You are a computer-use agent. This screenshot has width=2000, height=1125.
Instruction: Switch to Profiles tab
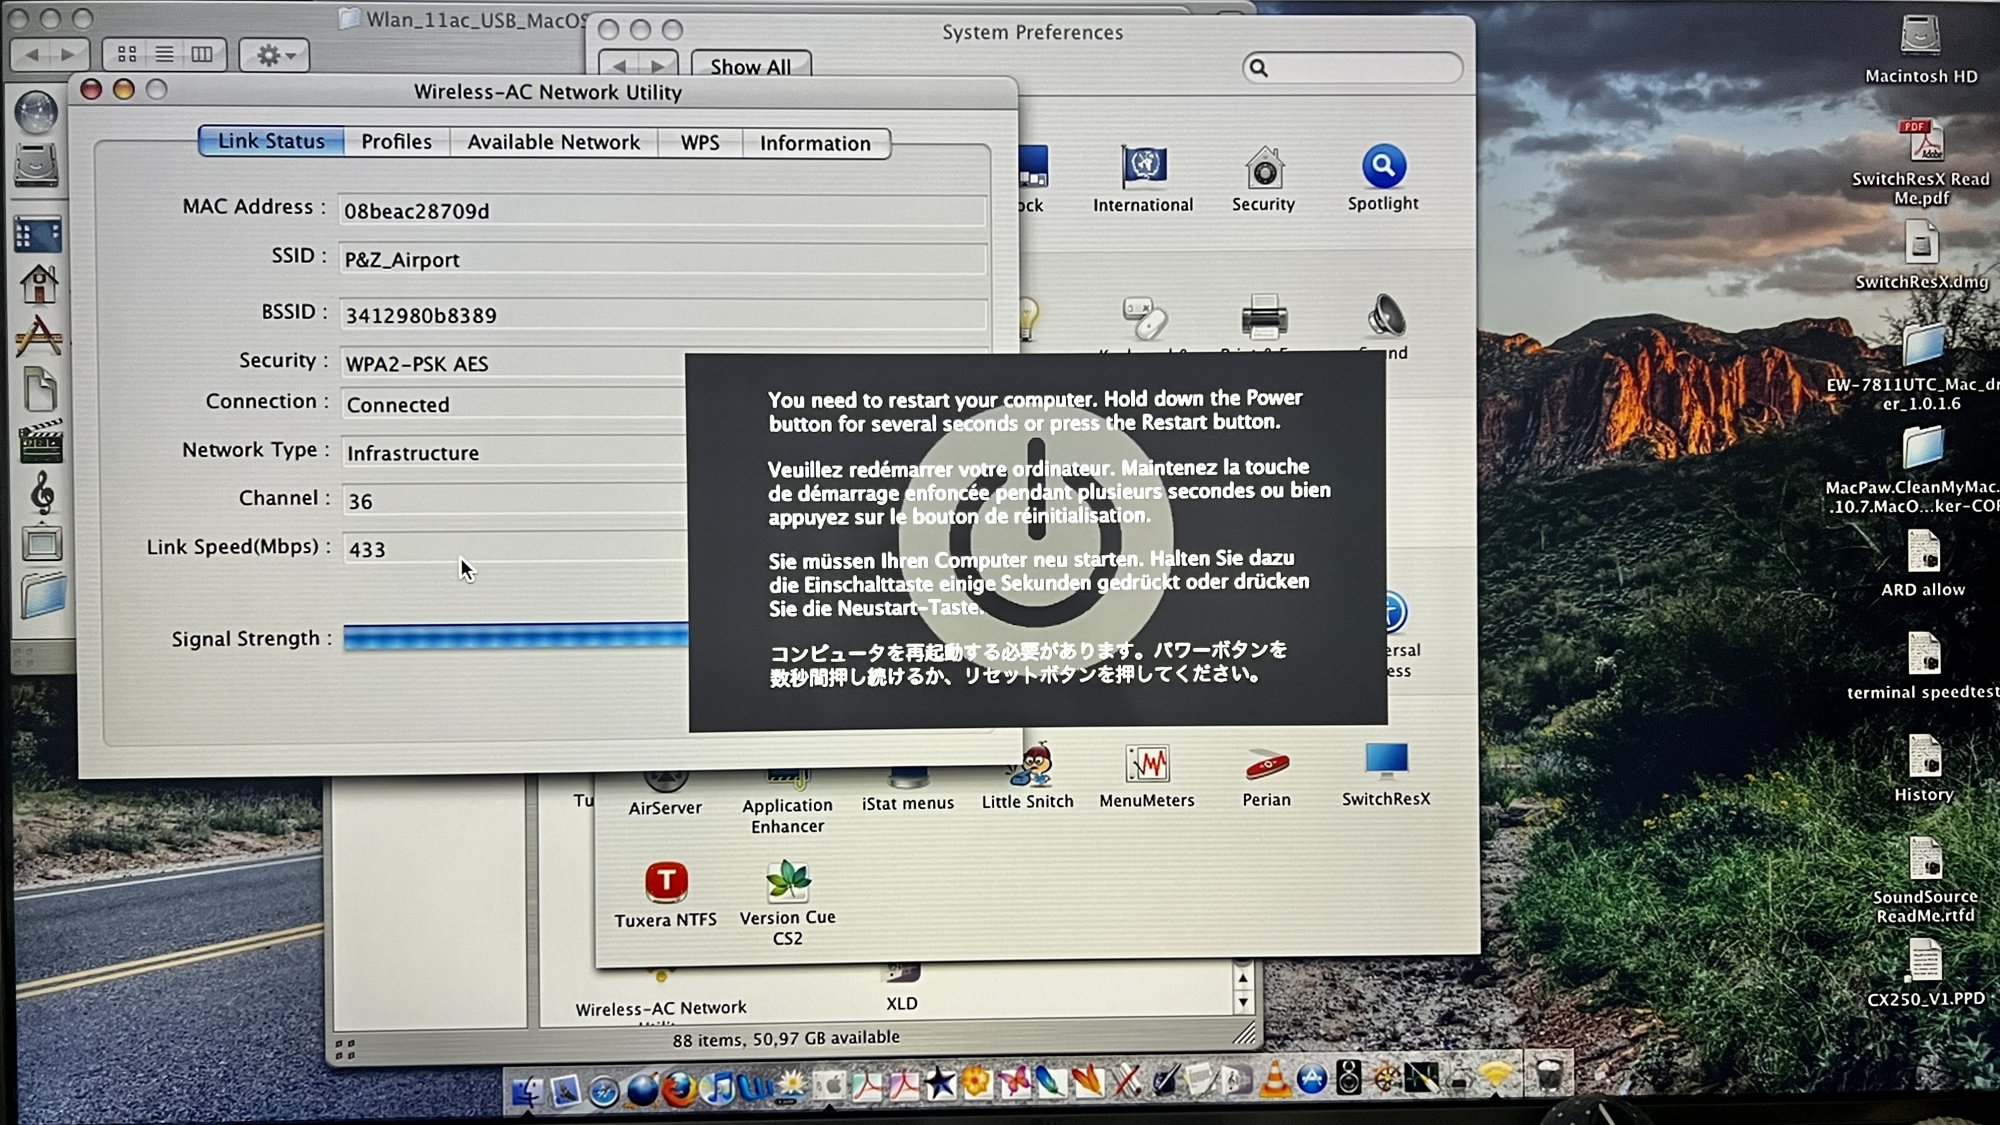pos(397,142)
